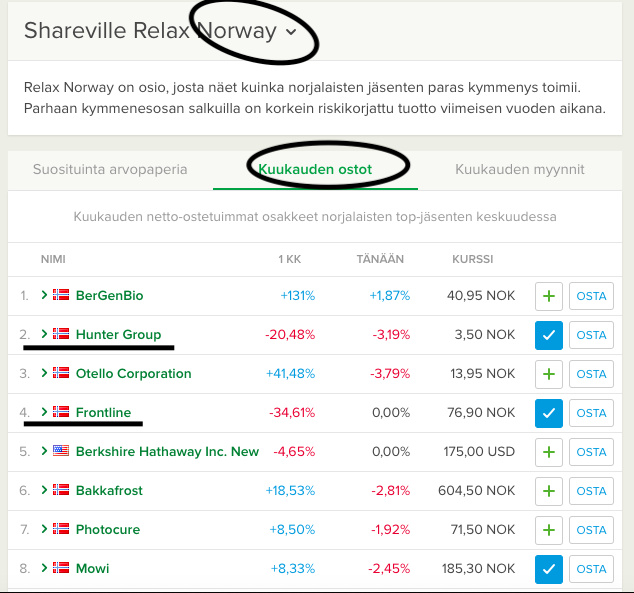Open the Photocure stock link
This screenshot has width=634, height=593.
click(108, 529)
